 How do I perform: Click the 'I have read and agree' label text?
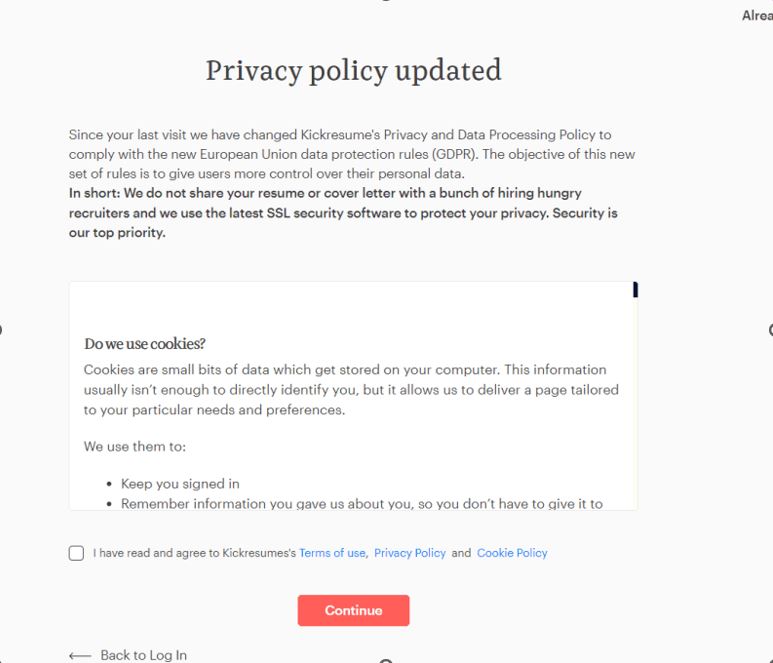click(195, 553)
